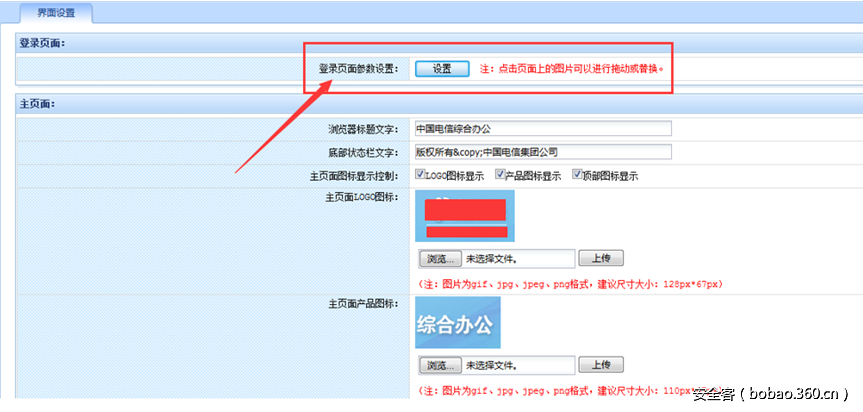Click the 未选择文件 text under 综合办公 image
863x412 pixels.
click(x=491, y=365)
